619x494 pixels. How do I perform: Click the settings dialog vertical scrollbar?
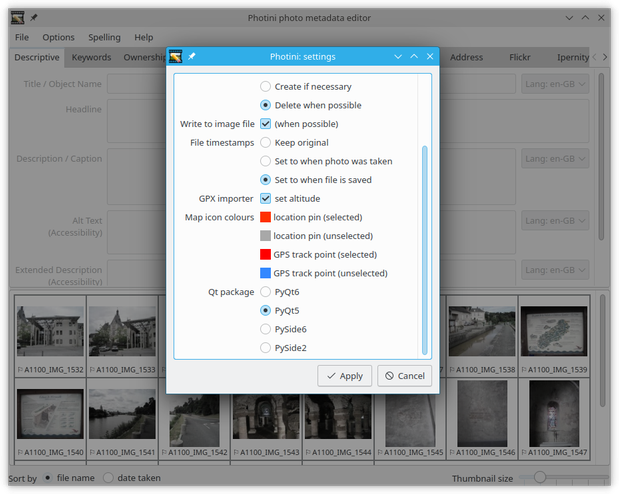coord(425,250)
